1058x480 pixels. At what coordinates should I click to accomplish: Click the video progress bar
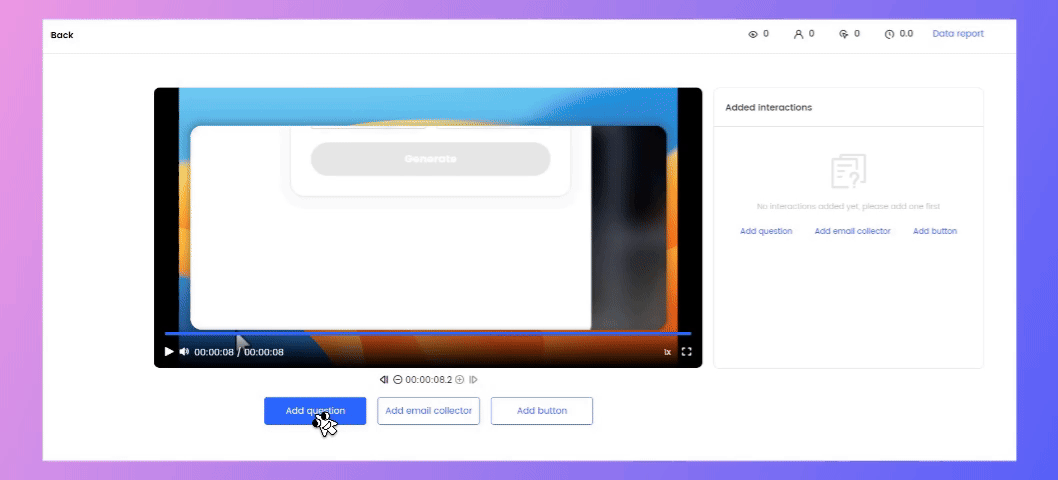[428, 334]
